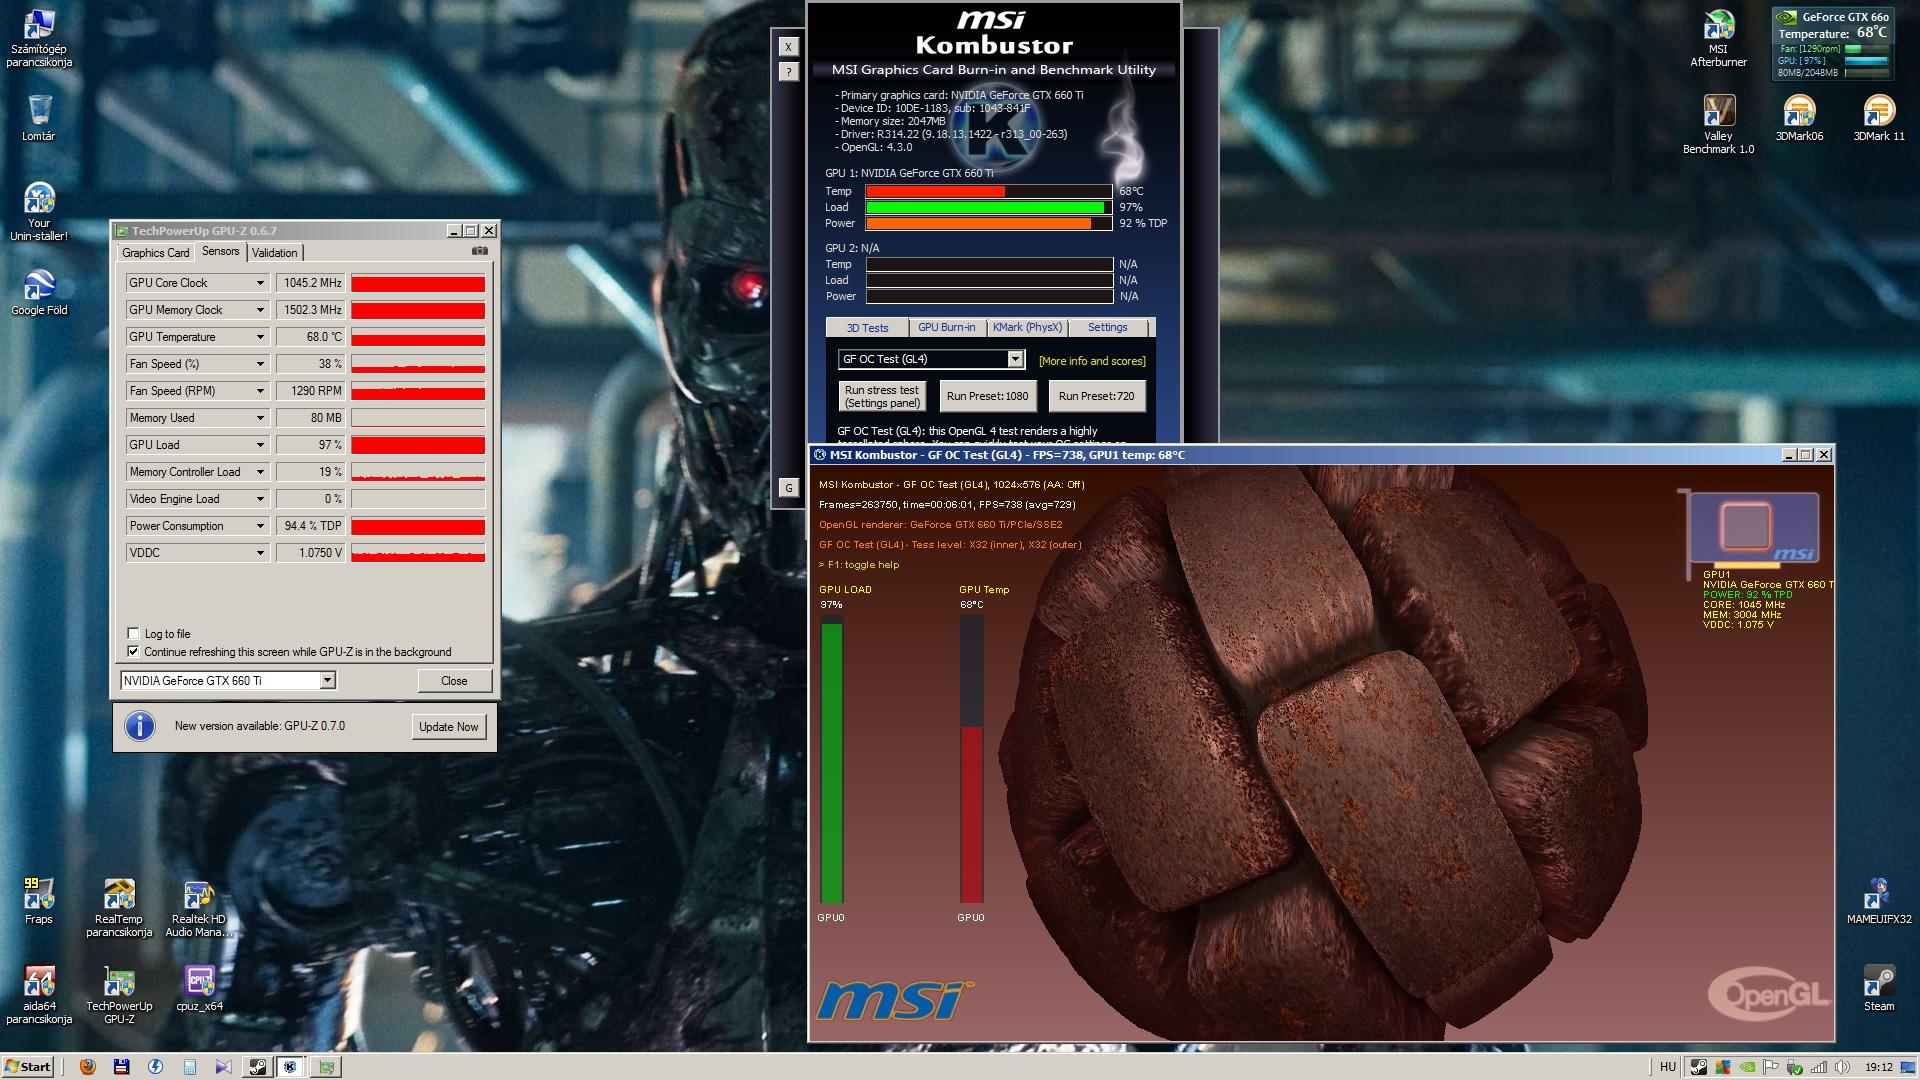This screenshot has width=1920, height=1080.
Task: Expand Fan Speed (%) sensor dropdown
Action: (260, 364)
